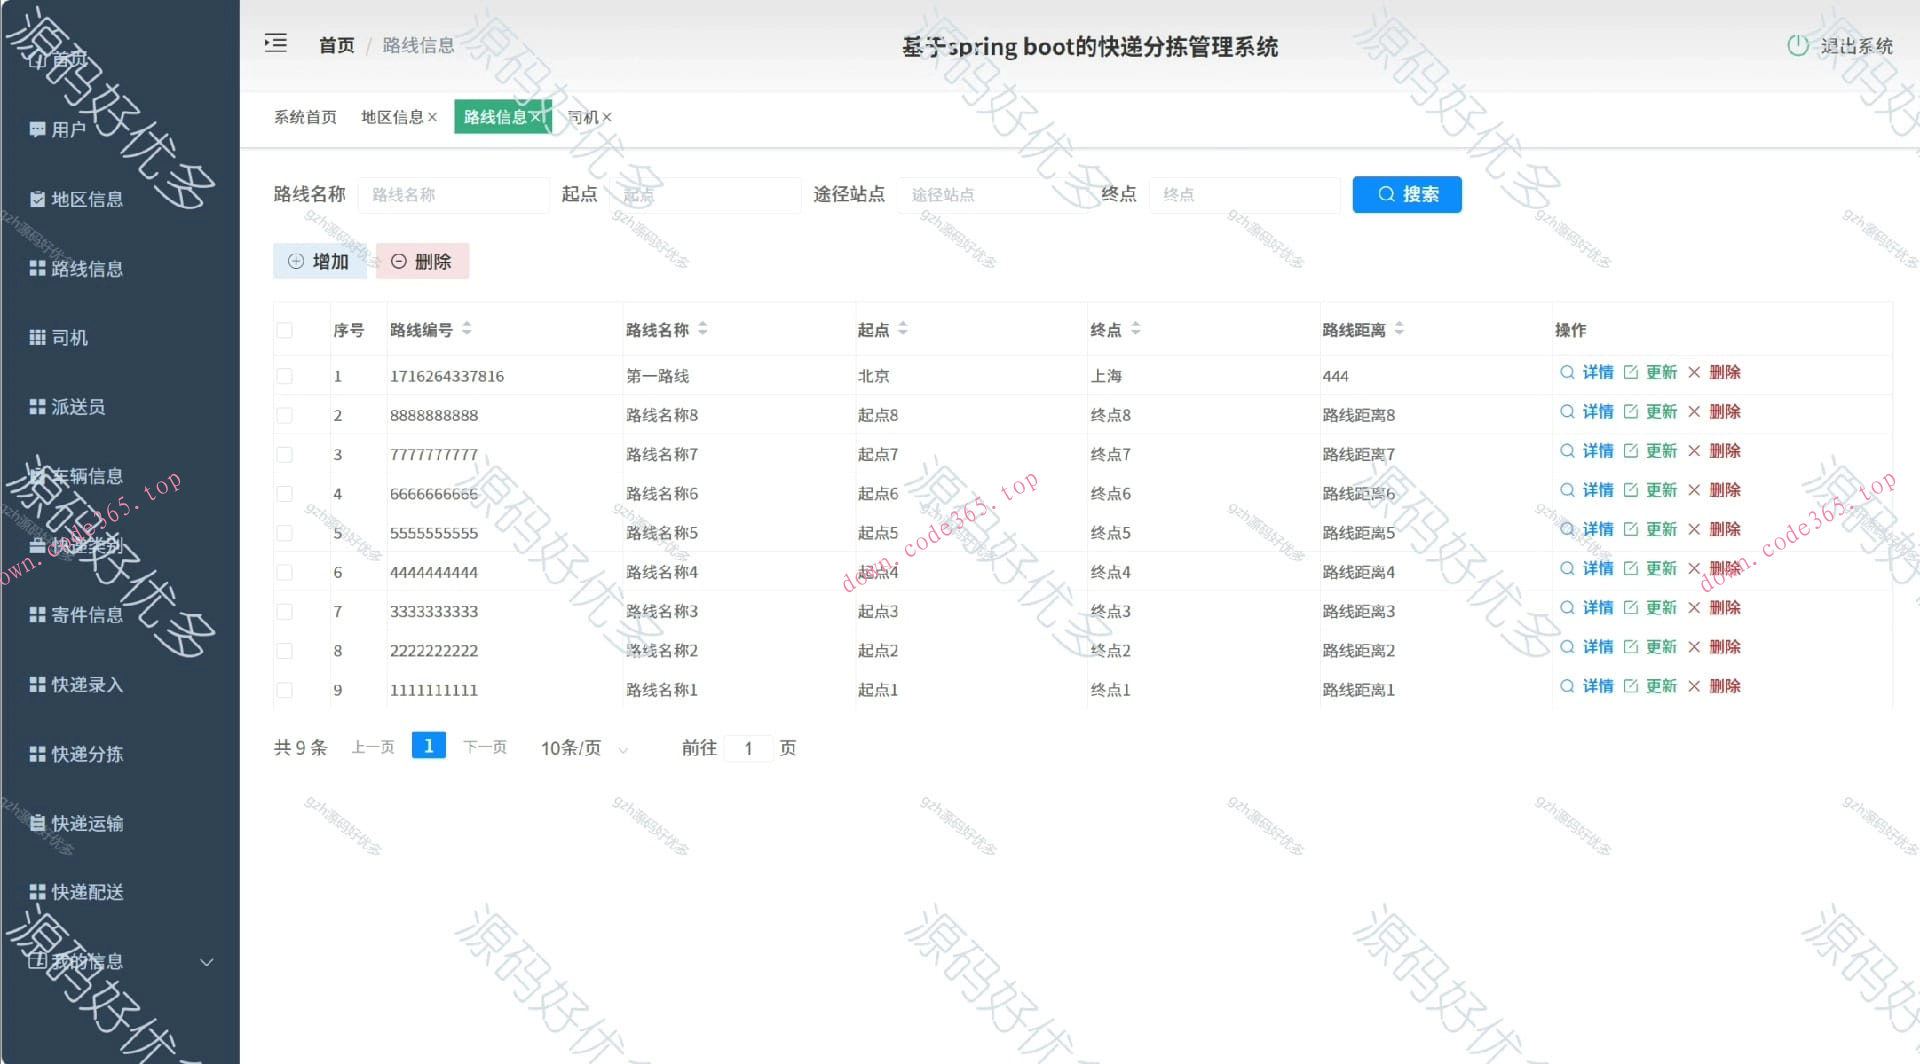Click 增加 to add a new route
Image resolution: width=1920 pixels, height=1064 pixels.
[x=319, y=261]
